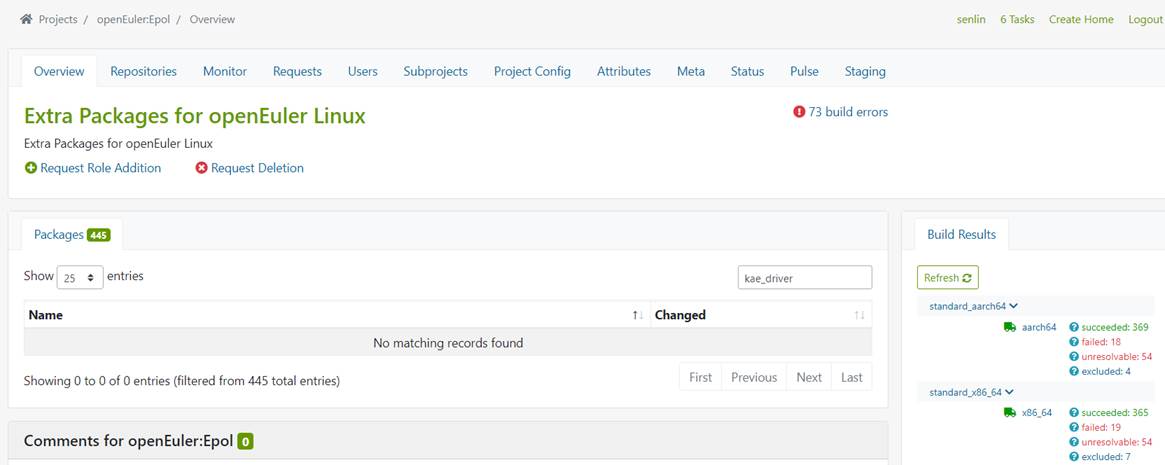Expand the standard_x86_64 repository chevron

1010,392
